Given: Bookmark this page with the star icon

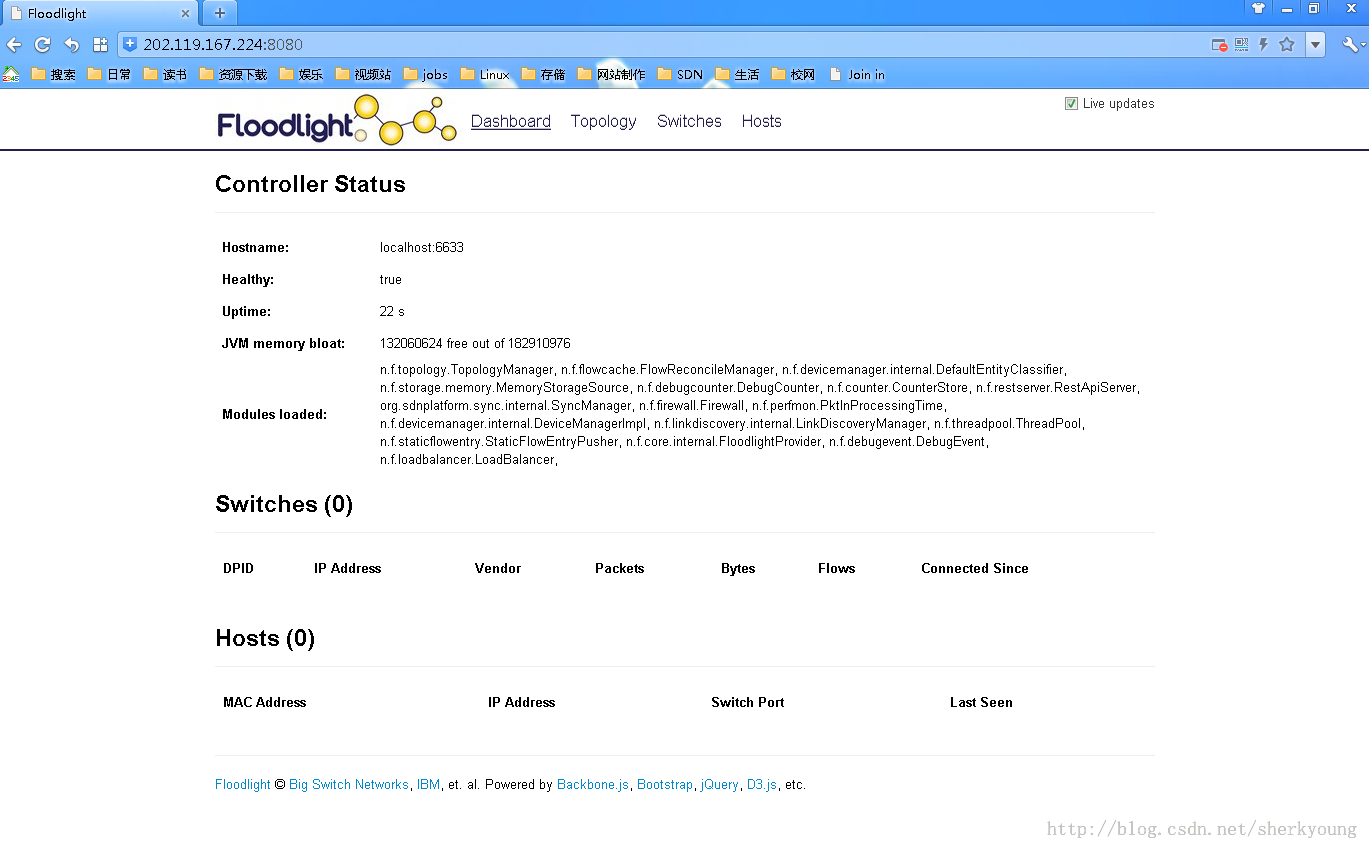Looking at the screenshot, I should pos(1287,45).
